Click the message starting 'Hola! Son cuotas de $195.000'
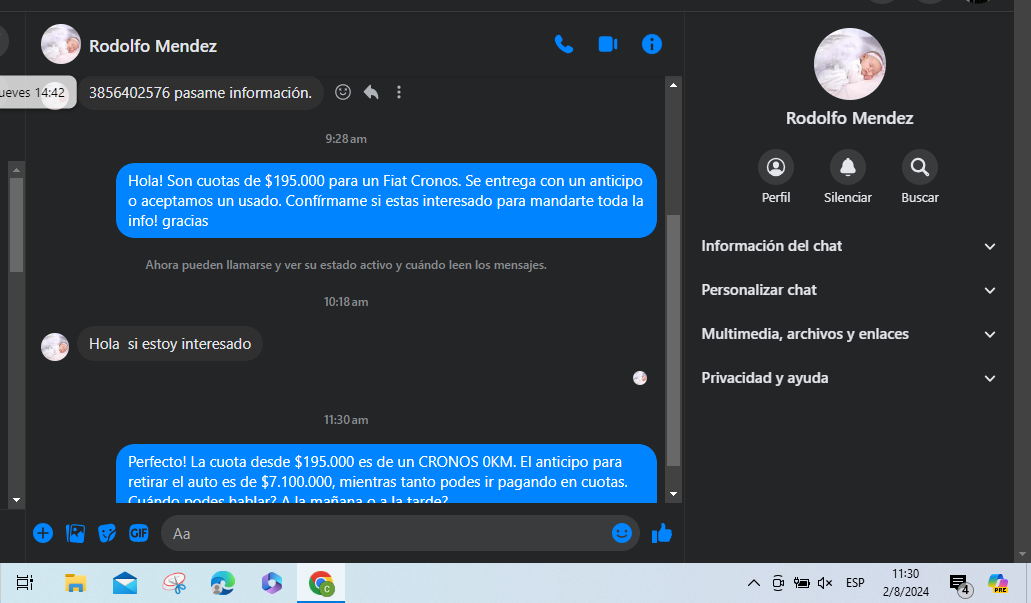The width and height of the screenshot is (1031, 603). coord(386,201)
